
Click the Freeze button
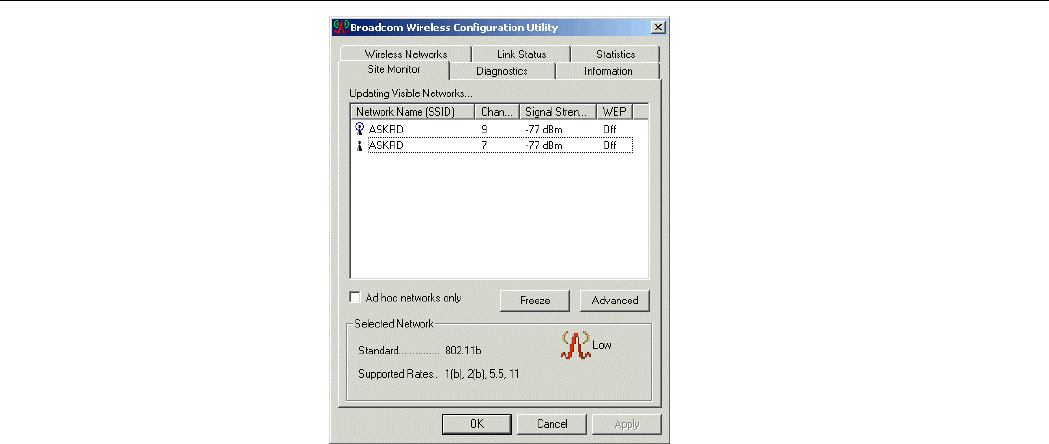535,301
